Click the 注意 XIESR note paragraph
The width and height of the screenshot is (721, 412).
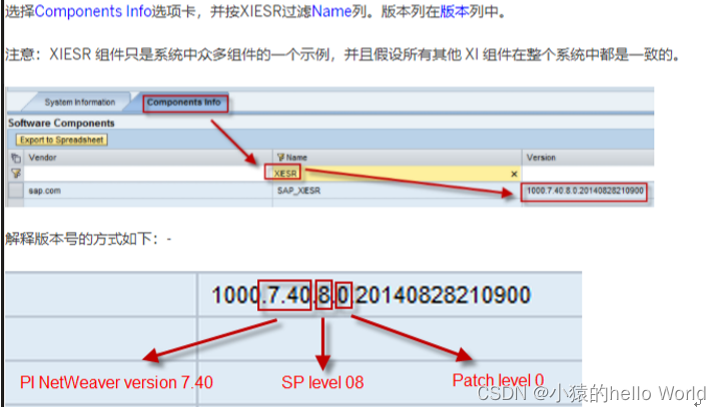point(342,55)
